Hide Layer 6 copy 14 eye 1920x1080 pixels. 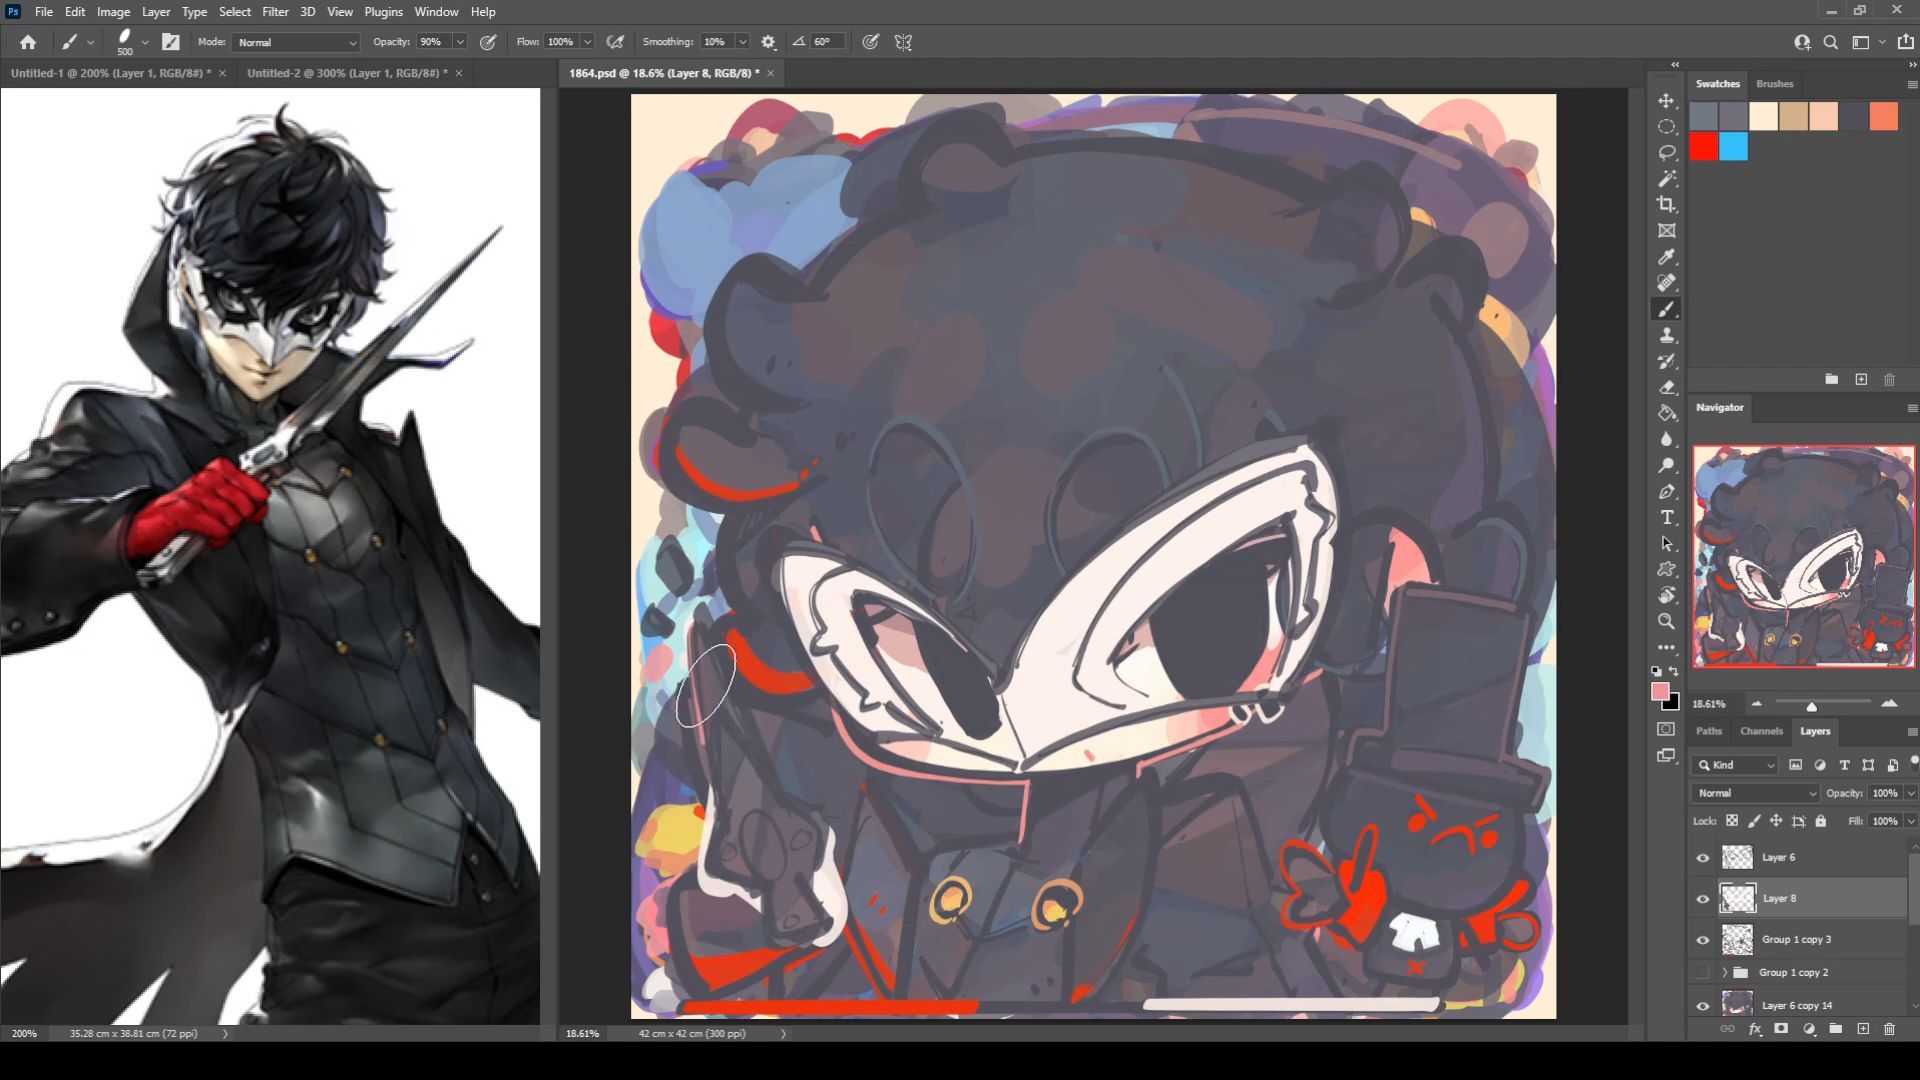pyautogui.click(x=1703, y=1006)
